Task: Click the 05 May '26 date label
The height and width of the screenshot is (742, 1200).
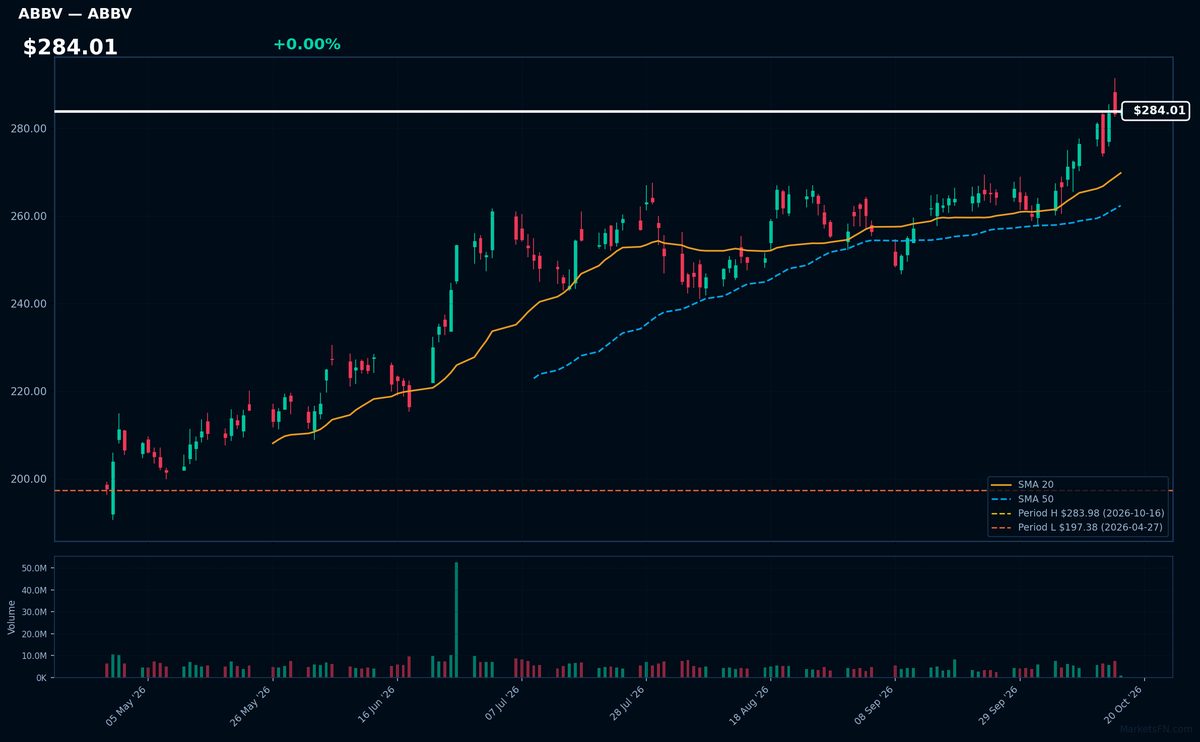Action: [125, 705]
